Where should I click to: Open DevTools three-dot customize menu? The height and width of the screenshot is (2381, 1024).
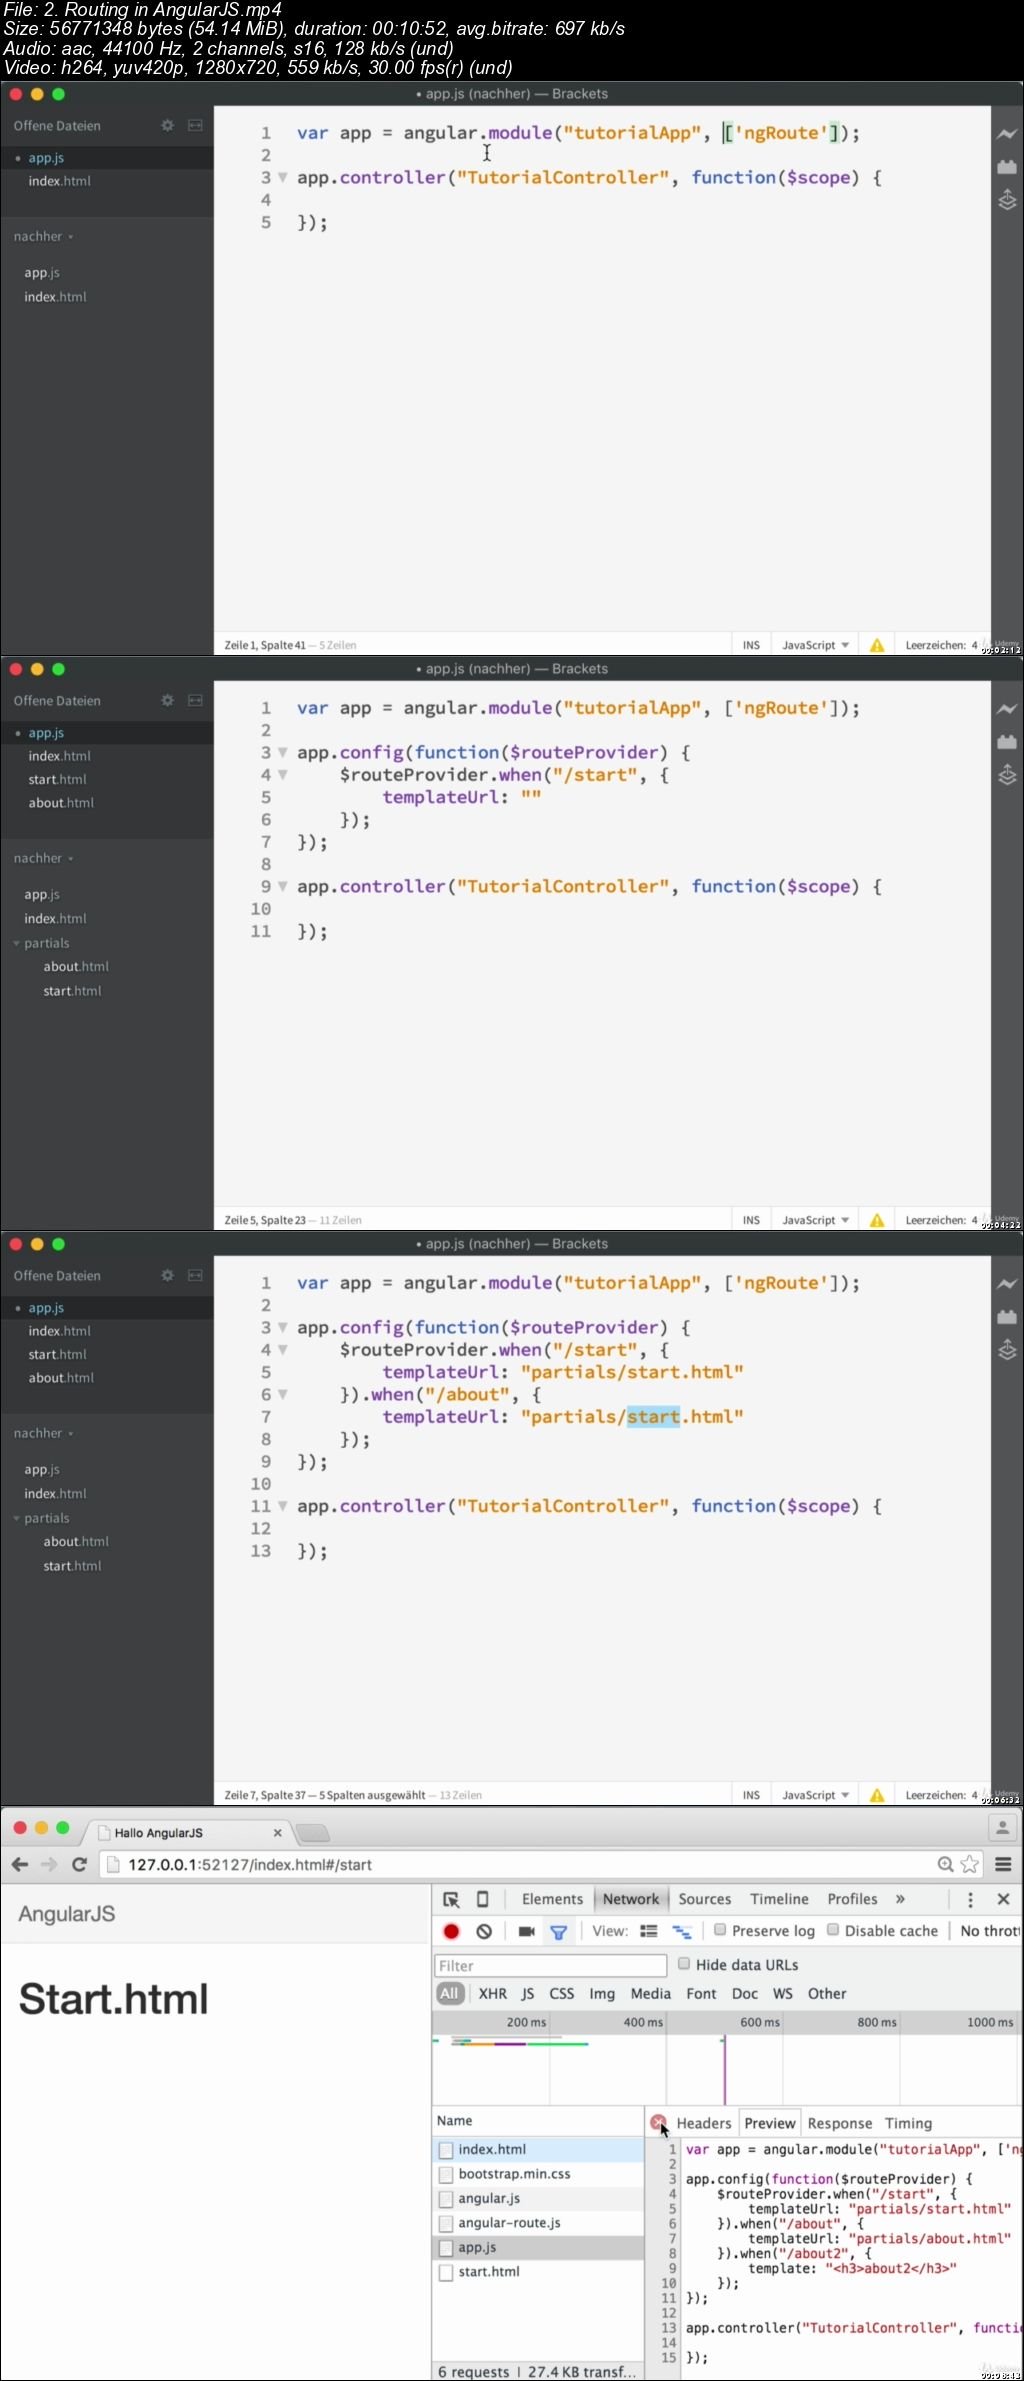[x=970, y=1900]
